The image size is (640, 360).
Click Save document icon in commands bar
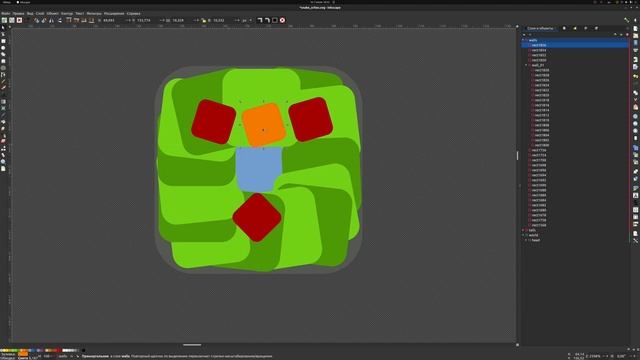coord(636,43)
